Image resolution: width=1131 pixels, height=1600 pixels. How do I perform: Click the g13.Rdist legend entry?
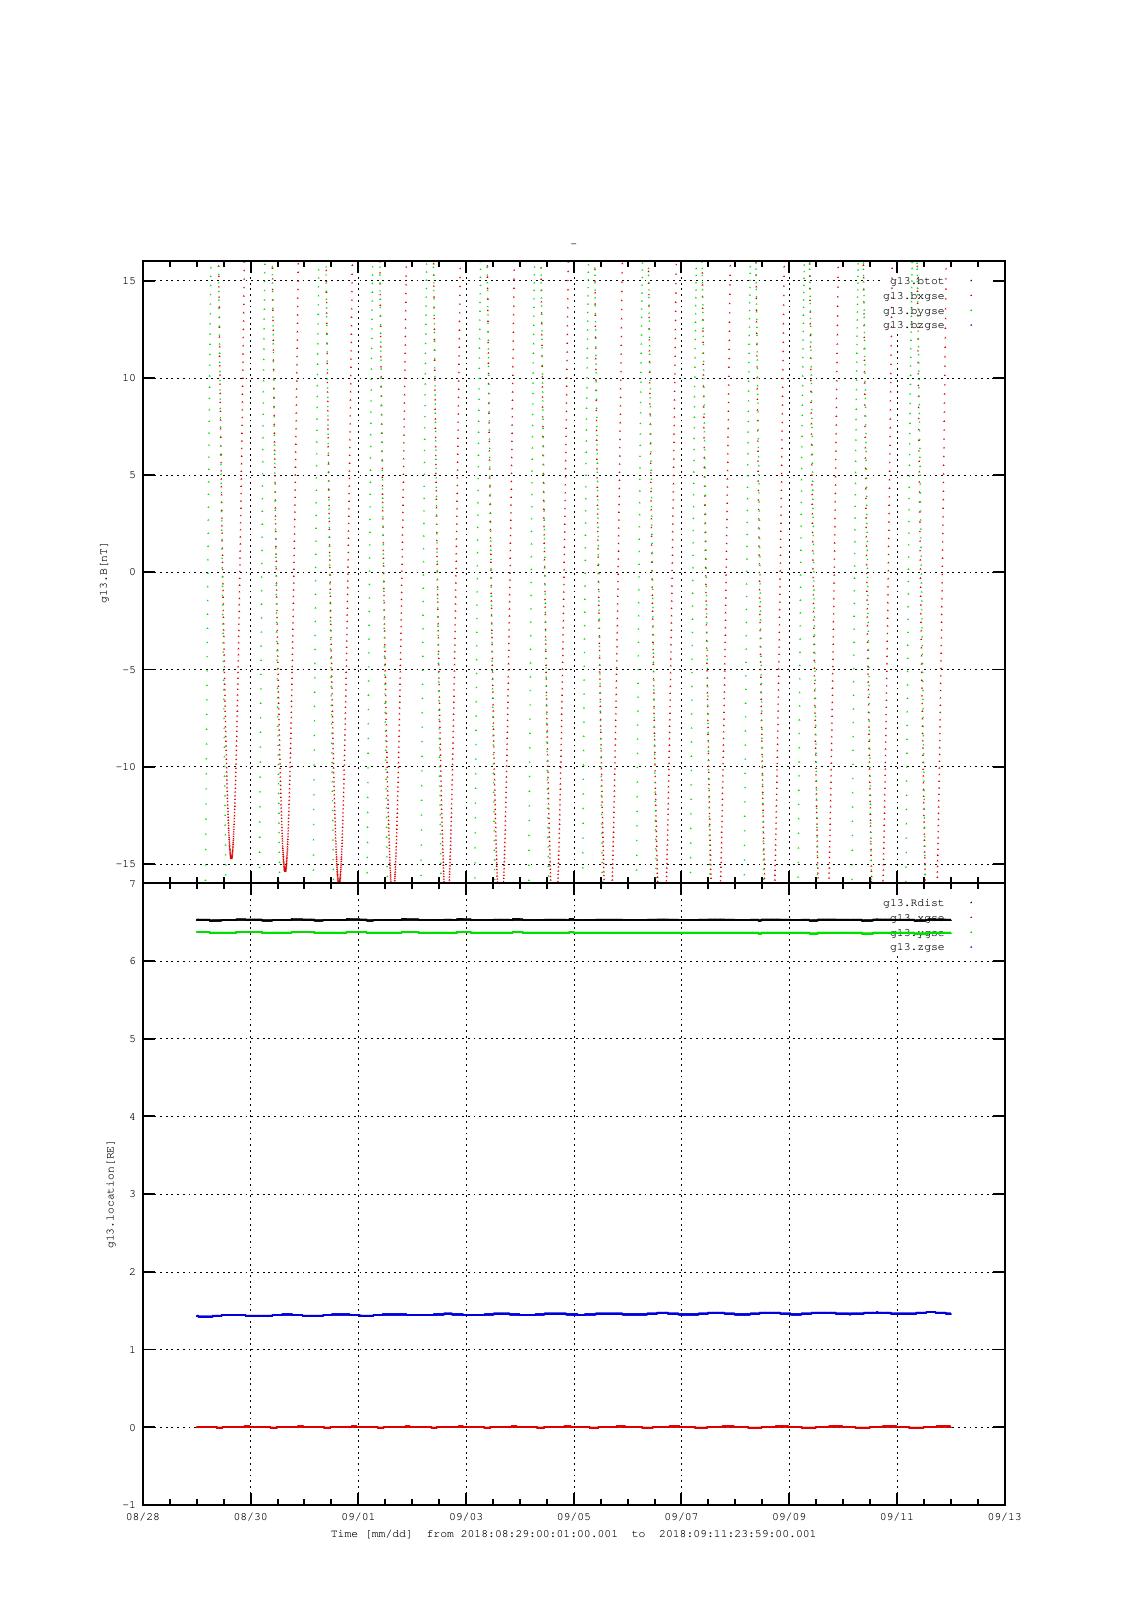[x=913, y=903]
